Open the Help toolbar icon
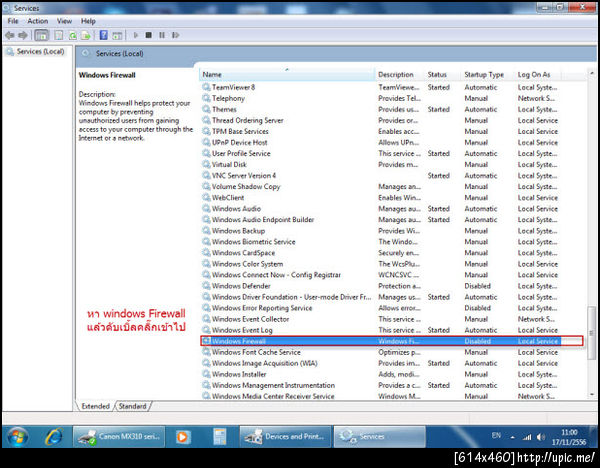 103,35
